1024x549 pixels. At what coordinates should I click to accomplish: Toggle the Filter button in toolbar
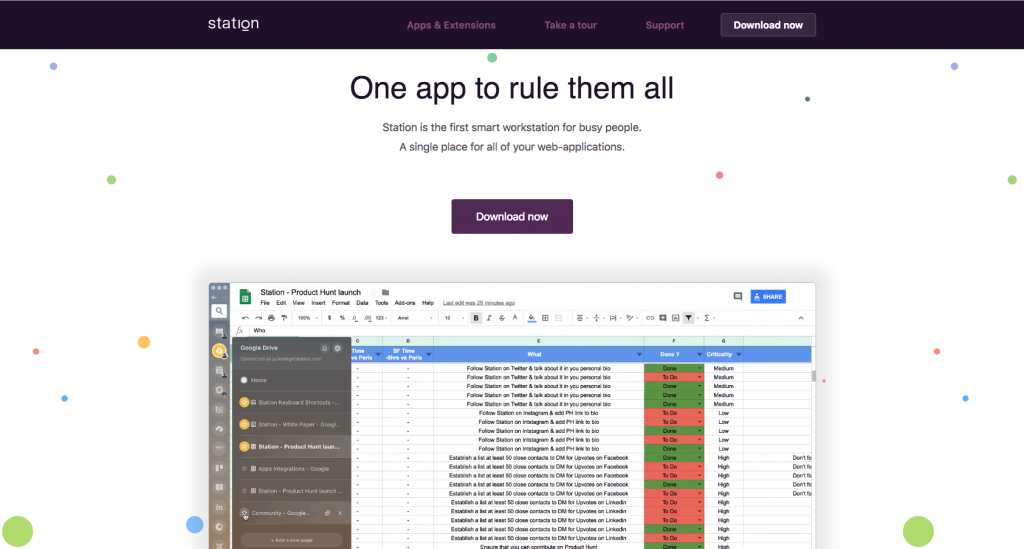click(688, 318)
